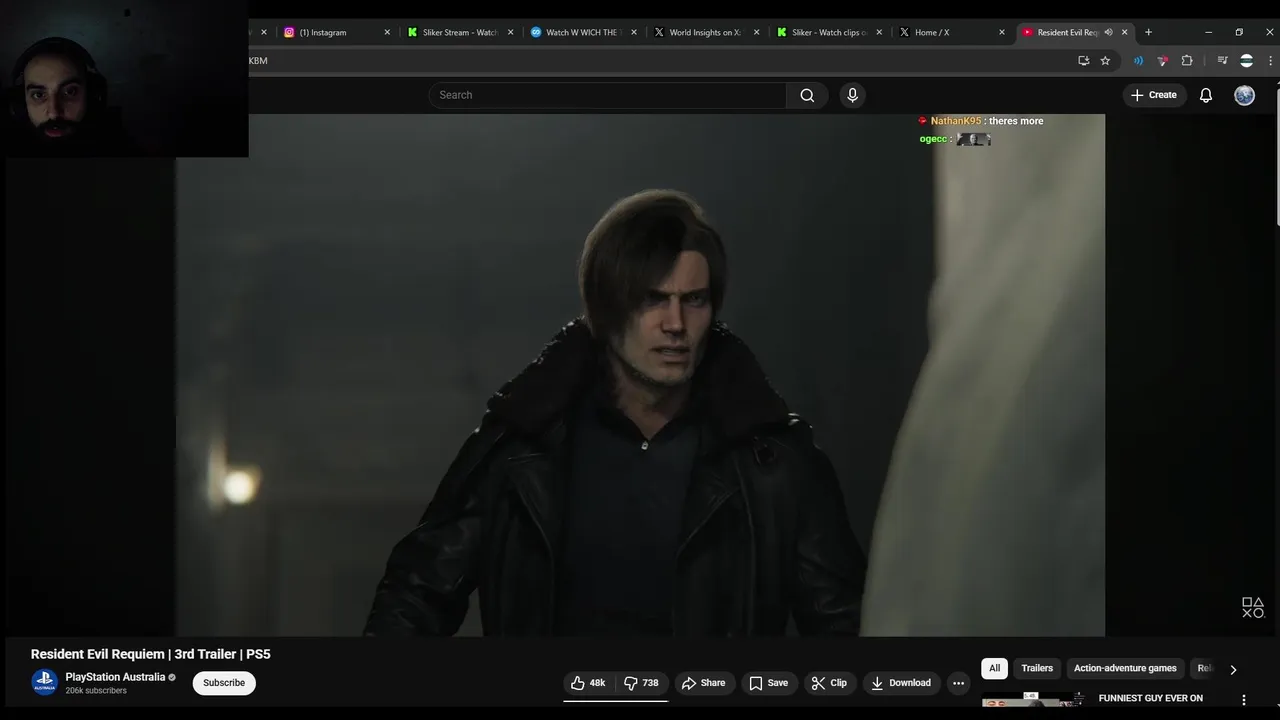Select the Trailers filter chip
1280x720 pixels.
tap(1037, 668)
